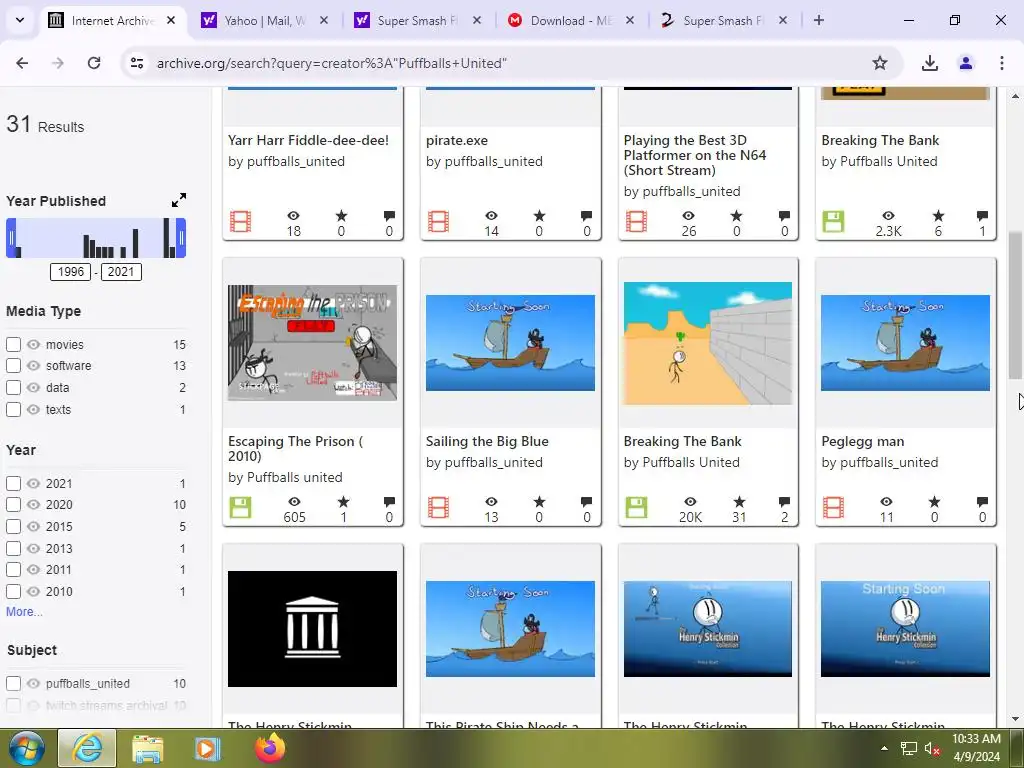Click the 1996 start year field
The height and width of the screenshot is (768, 1024).
tap(71, 272)
